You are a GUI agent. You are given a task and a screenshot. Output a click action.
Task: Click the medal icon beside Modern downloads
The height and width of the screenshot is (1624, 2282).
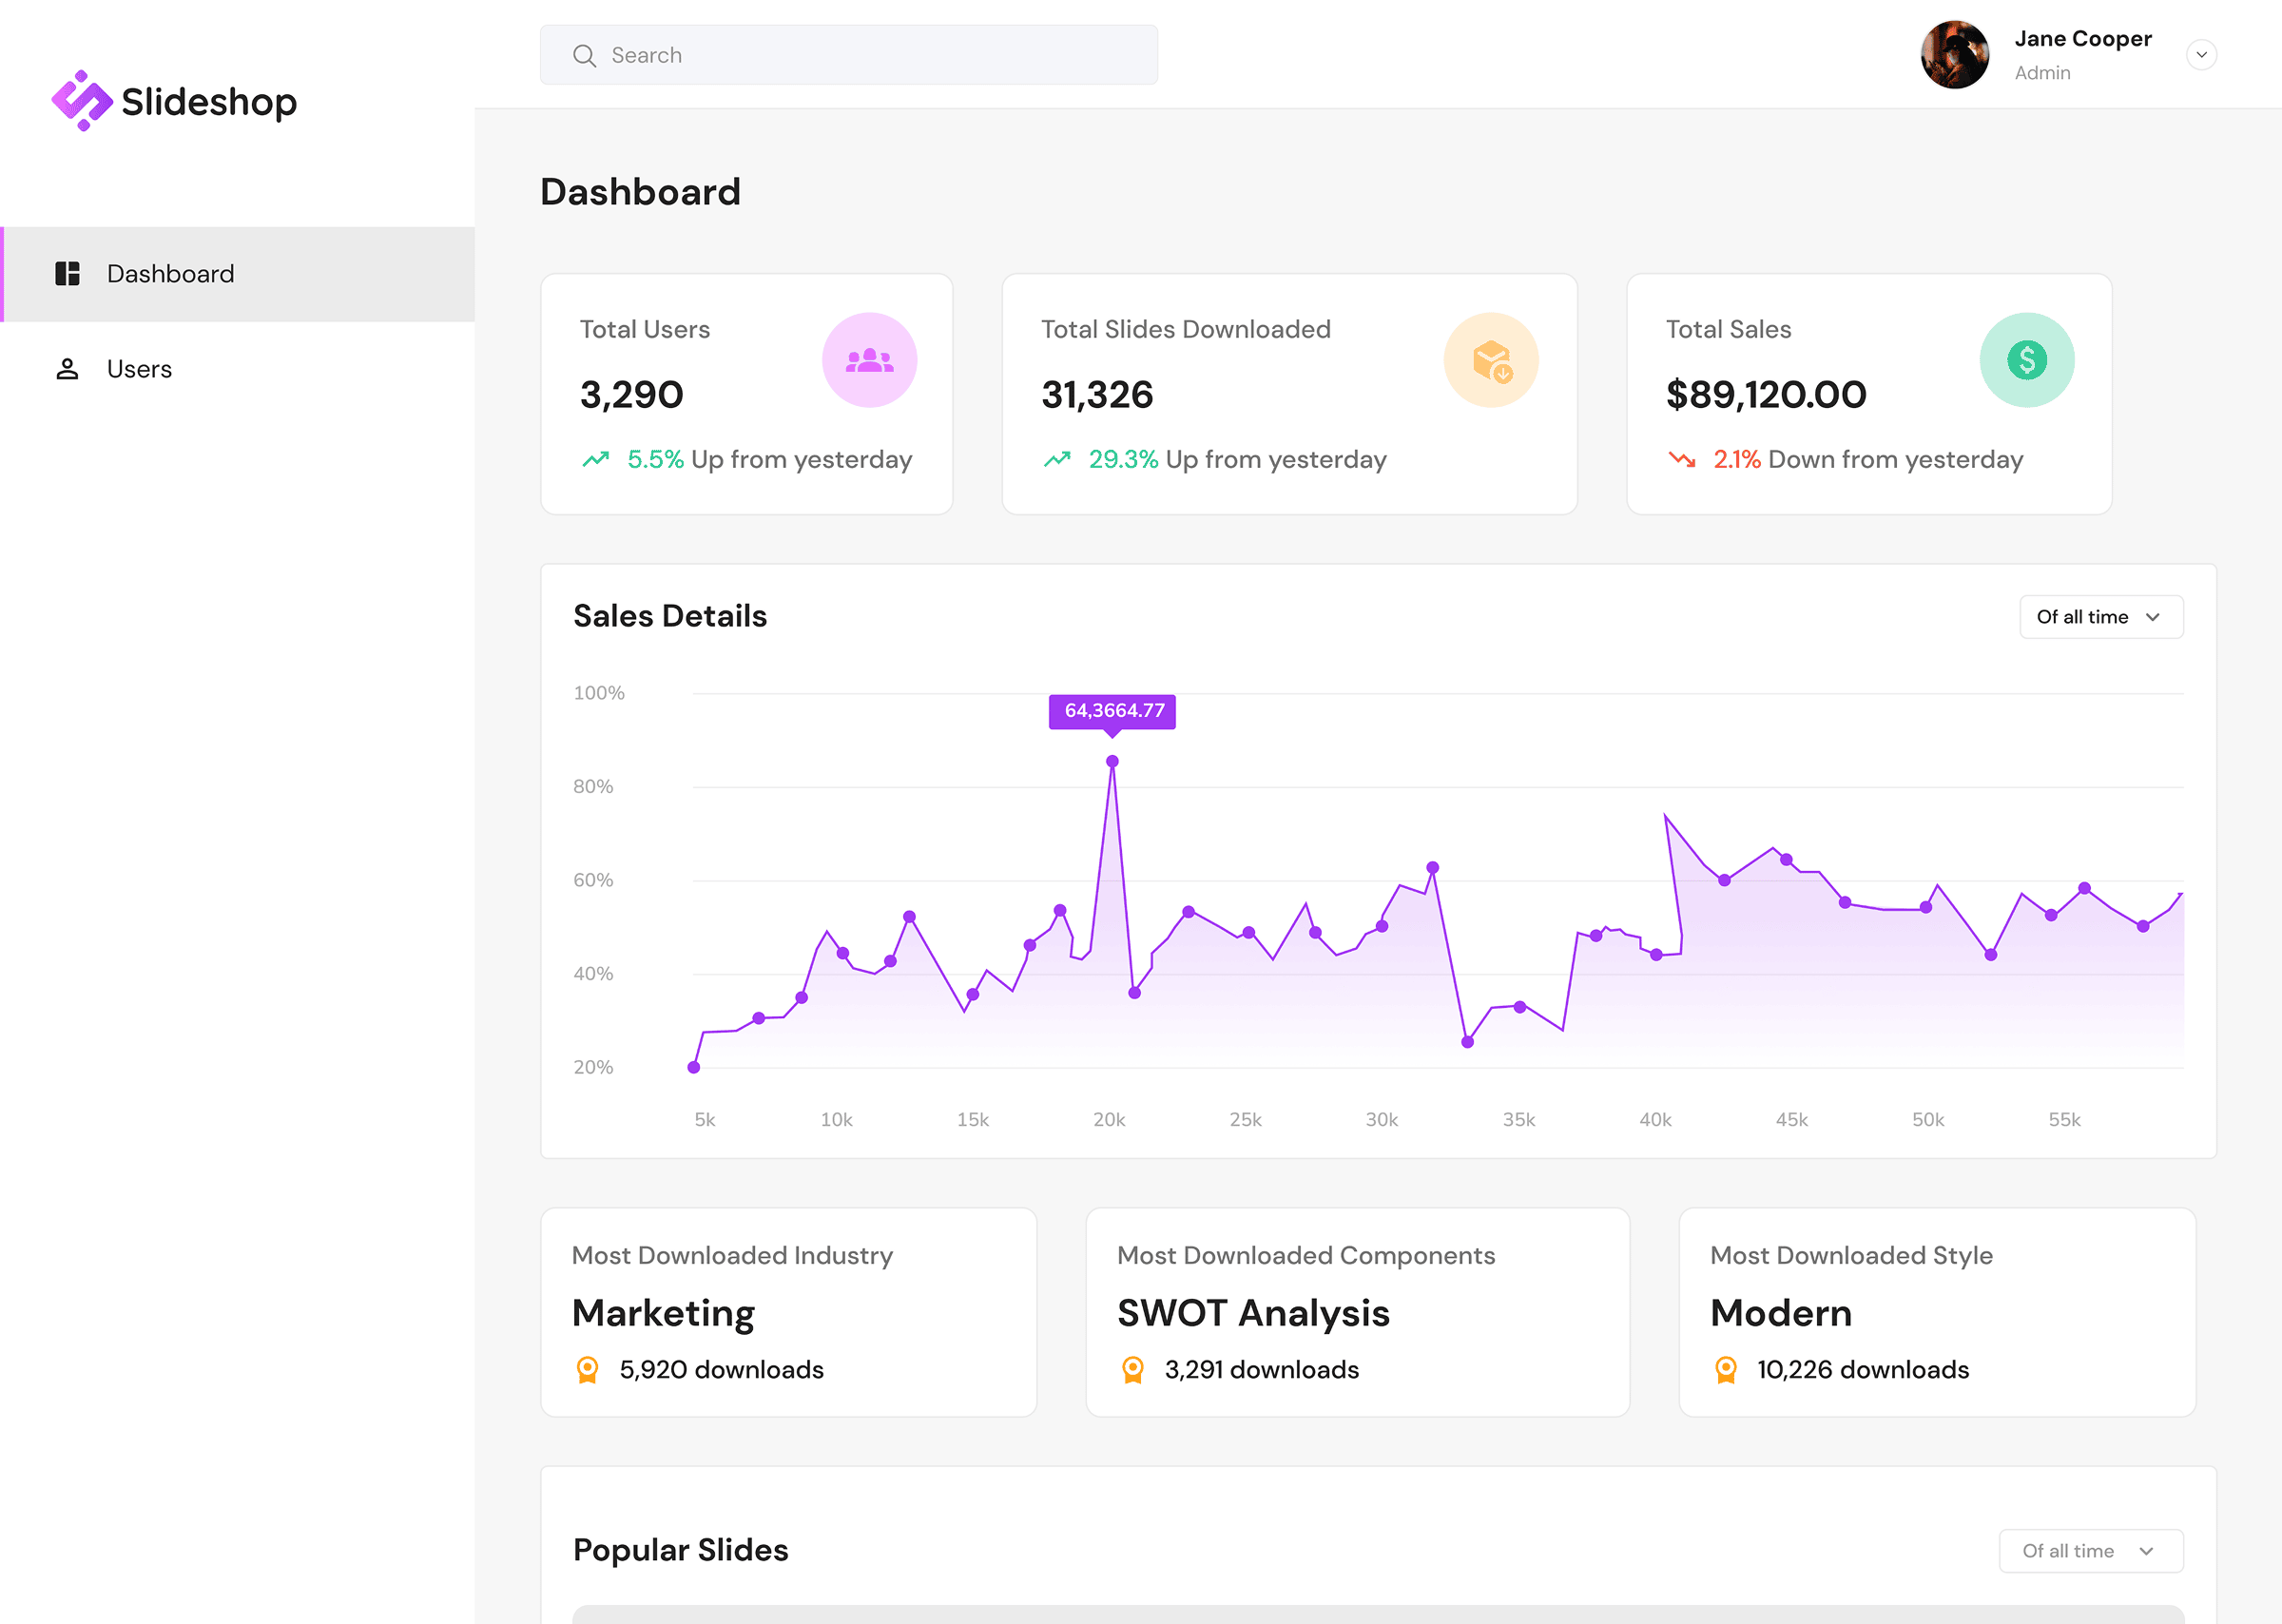(1724, 1369)
